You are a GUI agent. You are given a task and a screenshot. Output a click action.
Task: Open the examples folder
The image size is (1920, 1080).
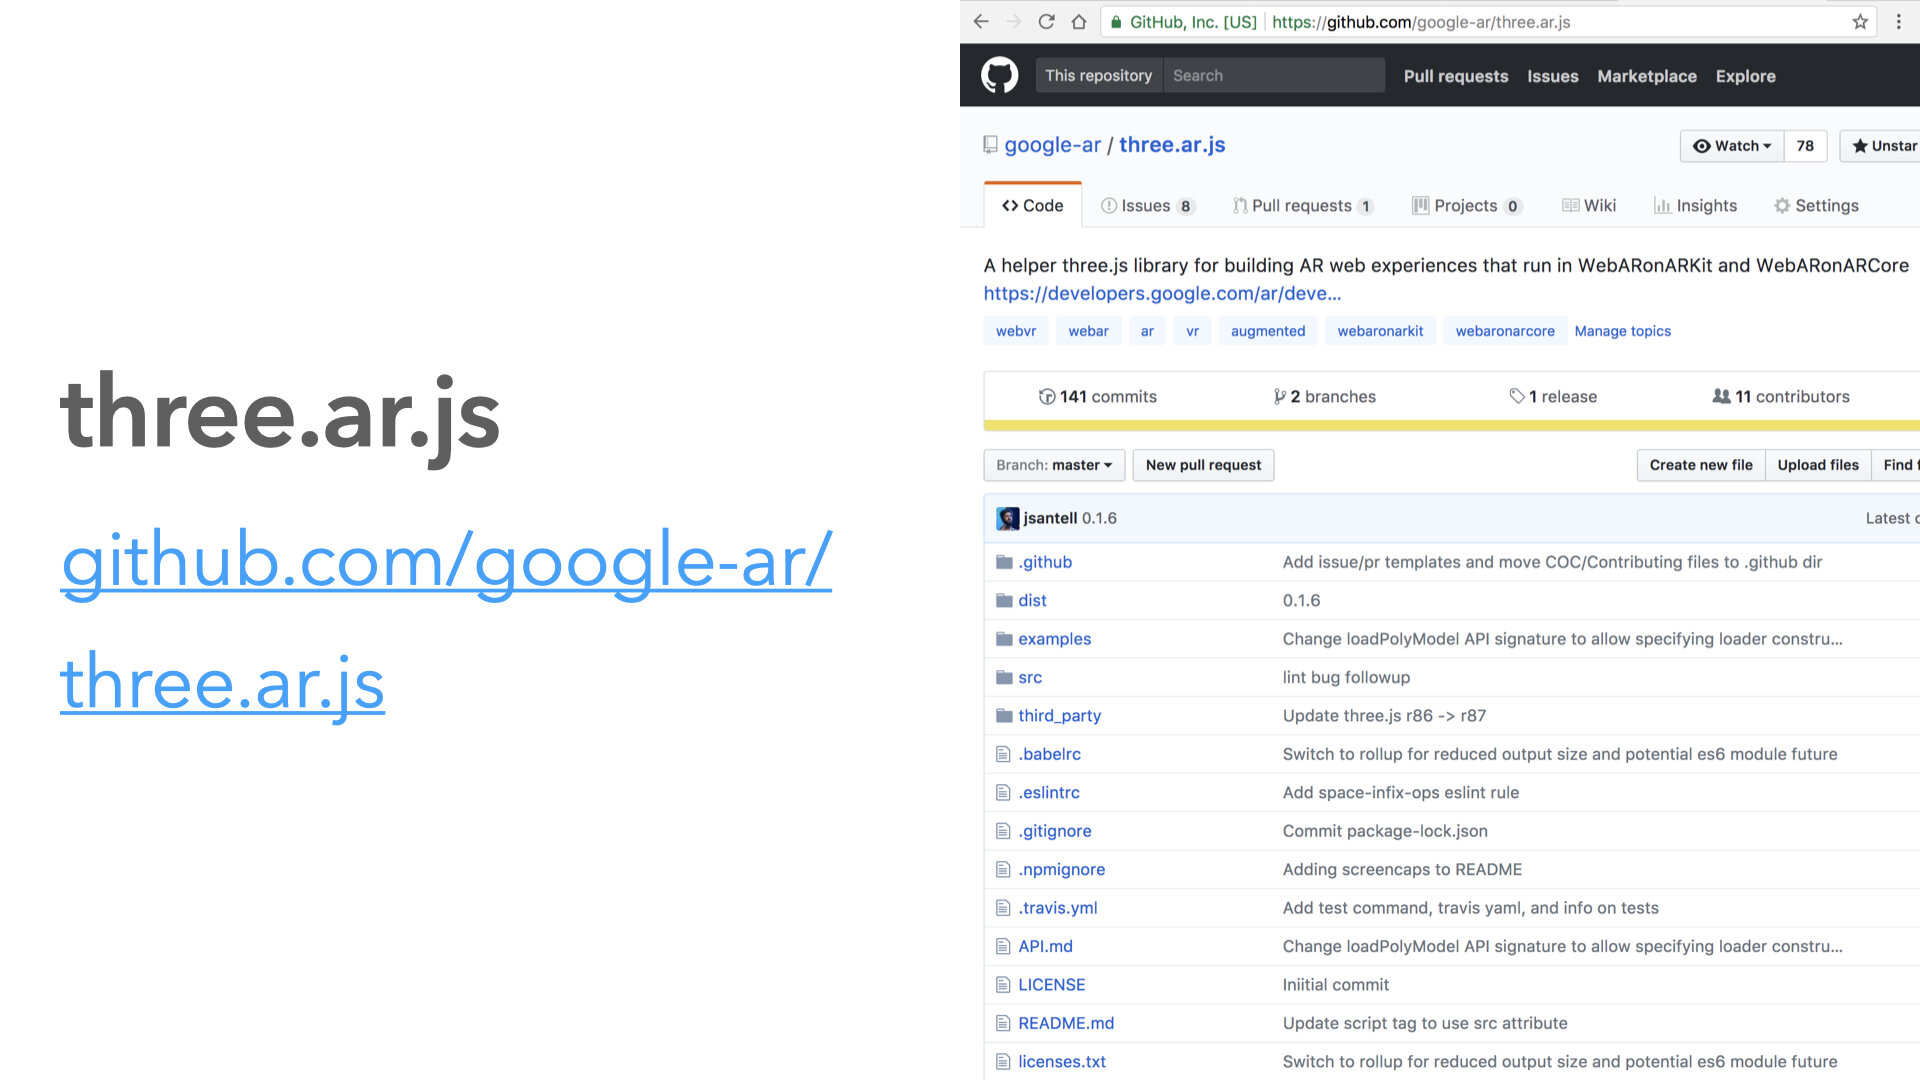point(1054,639)
